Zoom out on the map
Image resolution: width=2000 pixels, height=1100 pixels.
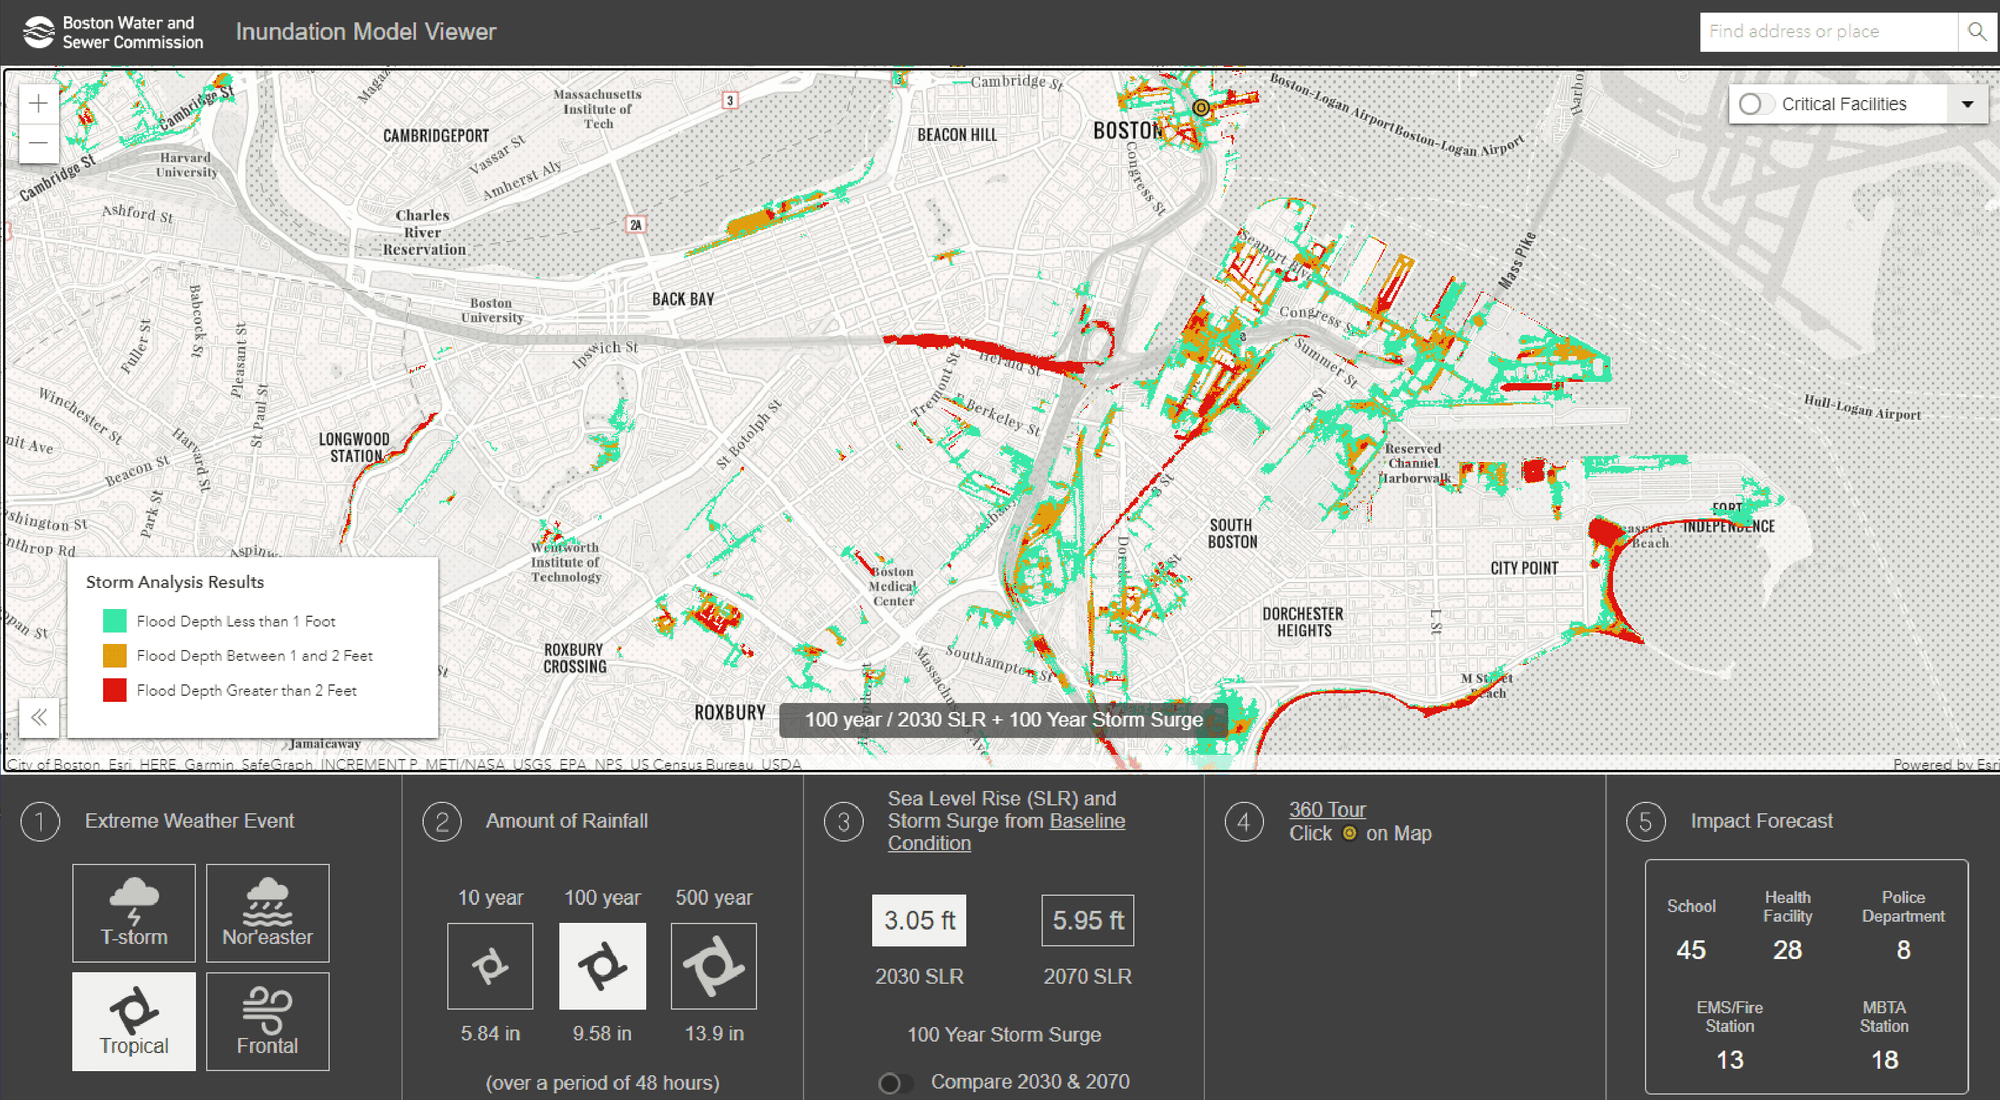(x=38, y=143)
